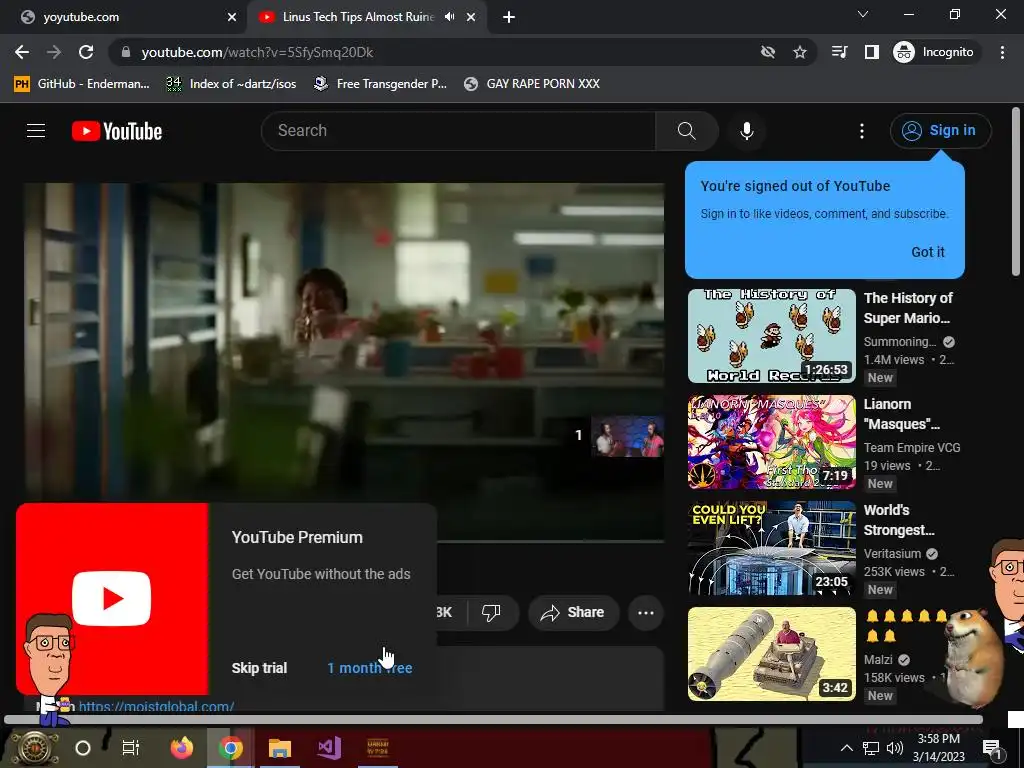Click 1 month free offer

370,668
